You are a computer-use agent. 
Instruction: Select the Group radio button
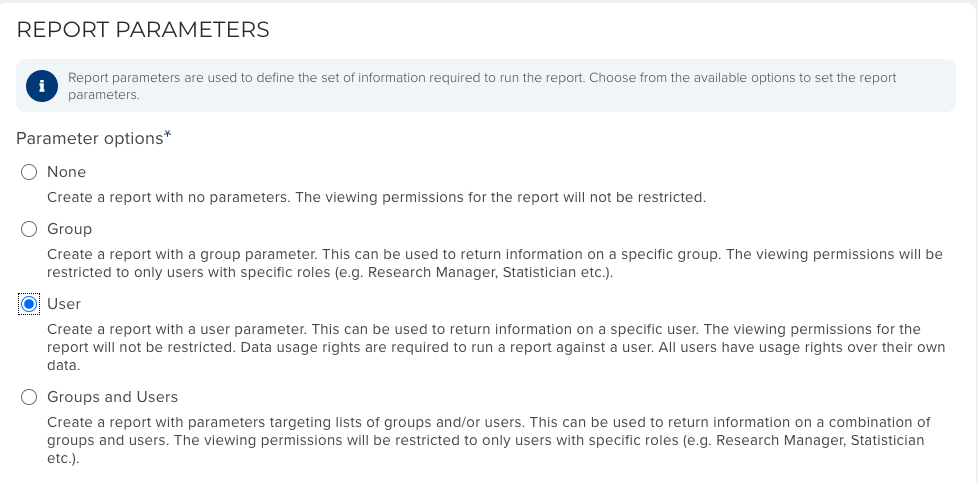[30, 229]
